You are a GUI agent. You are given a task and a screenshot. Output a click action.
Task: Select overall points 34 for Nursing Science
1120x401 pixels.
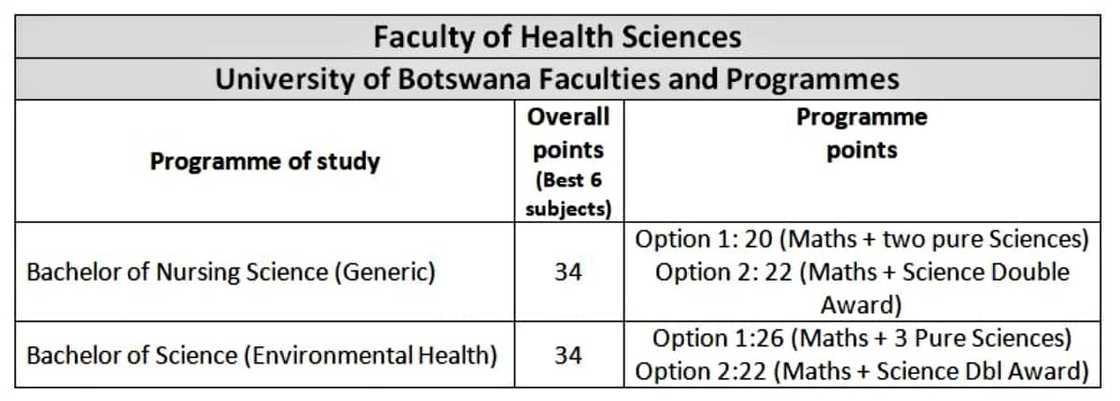coord(568,272)
